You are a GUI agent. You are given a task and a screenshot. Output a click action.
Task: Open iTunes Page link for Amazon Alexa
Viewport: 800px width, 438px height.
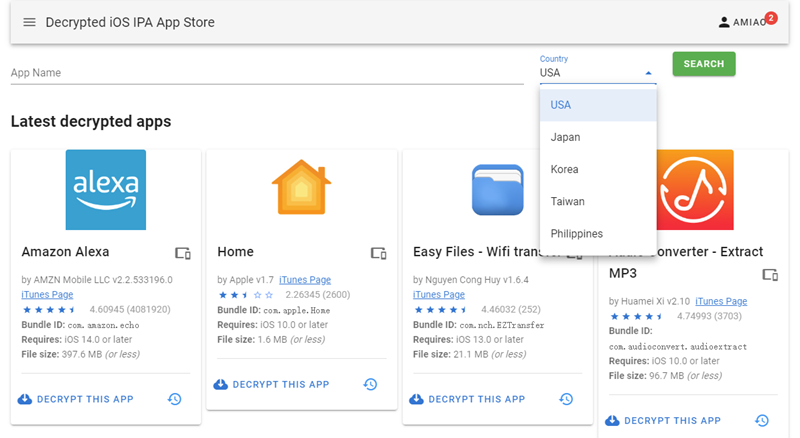click(x=47, y=295)
